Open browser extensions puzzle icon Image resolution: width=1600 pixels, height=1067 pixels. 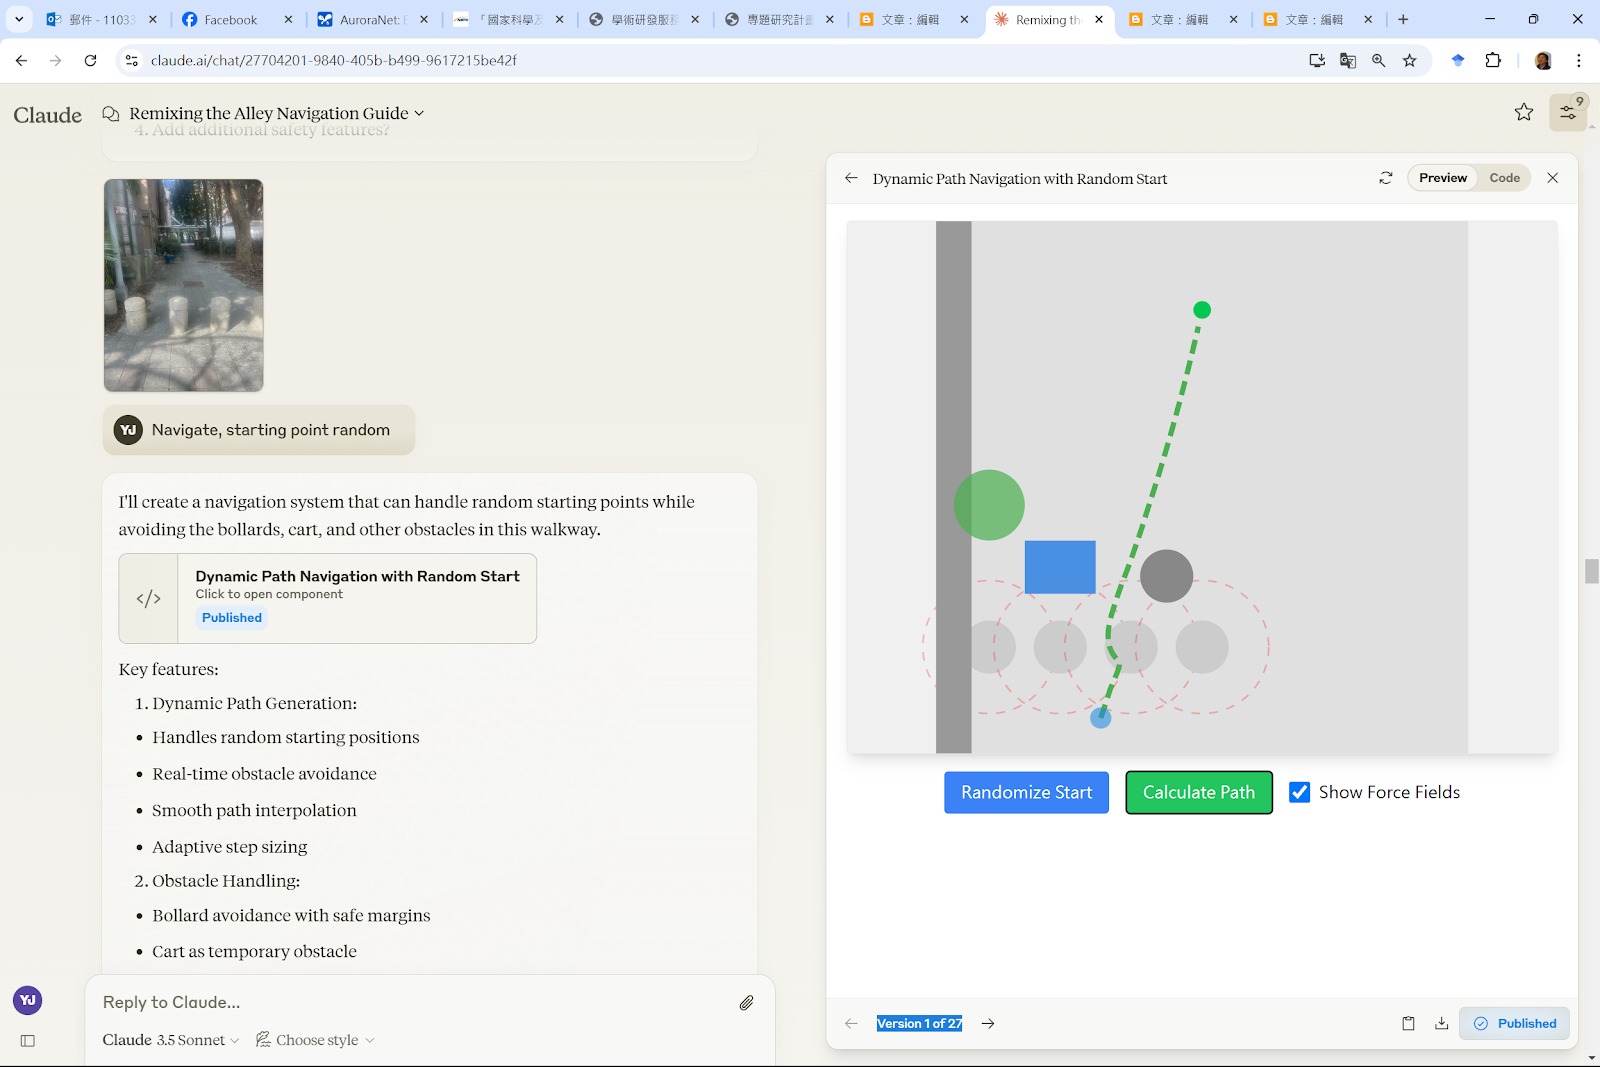pyautogui.click(x=1493, y=60)
